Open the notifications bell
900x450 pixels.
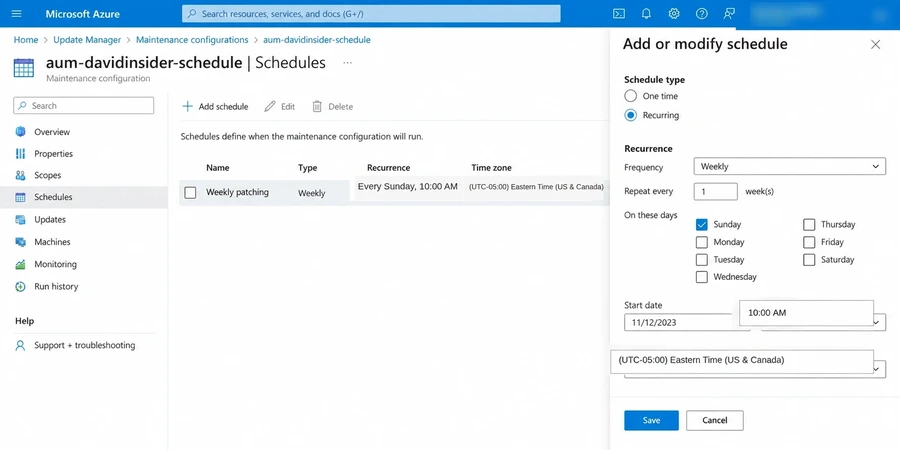tap(646, 14)
